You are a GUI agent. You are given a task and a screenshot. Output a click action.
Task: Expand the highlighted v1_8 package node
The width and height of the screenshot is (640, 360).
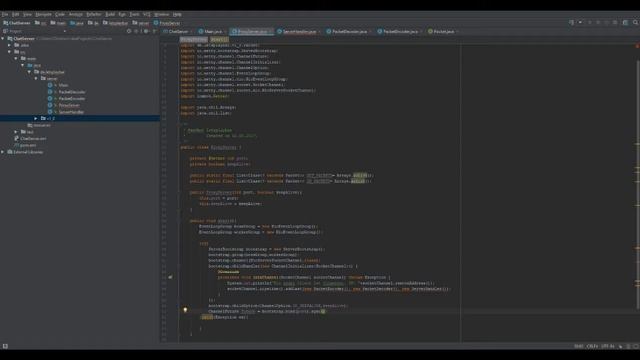[x=36, y=118]
